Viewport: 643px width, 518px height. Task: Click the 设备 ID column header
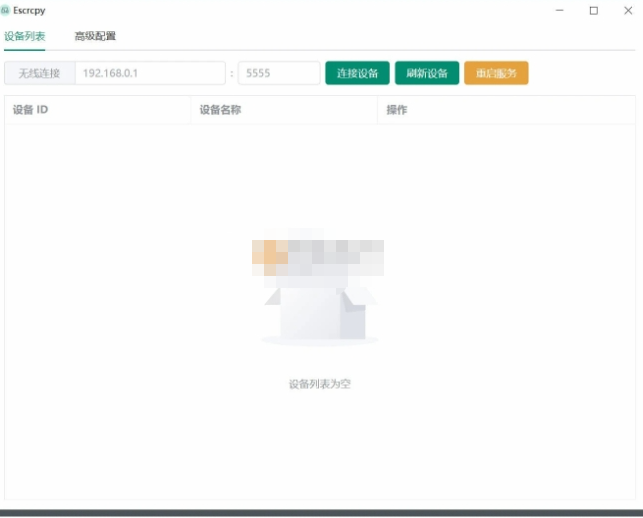click(x=98, y=110)
